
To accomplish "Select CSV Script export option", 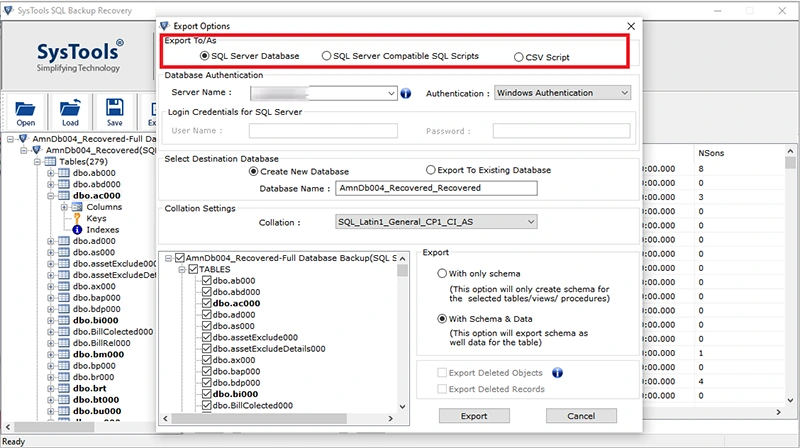I will pos(518,57).
